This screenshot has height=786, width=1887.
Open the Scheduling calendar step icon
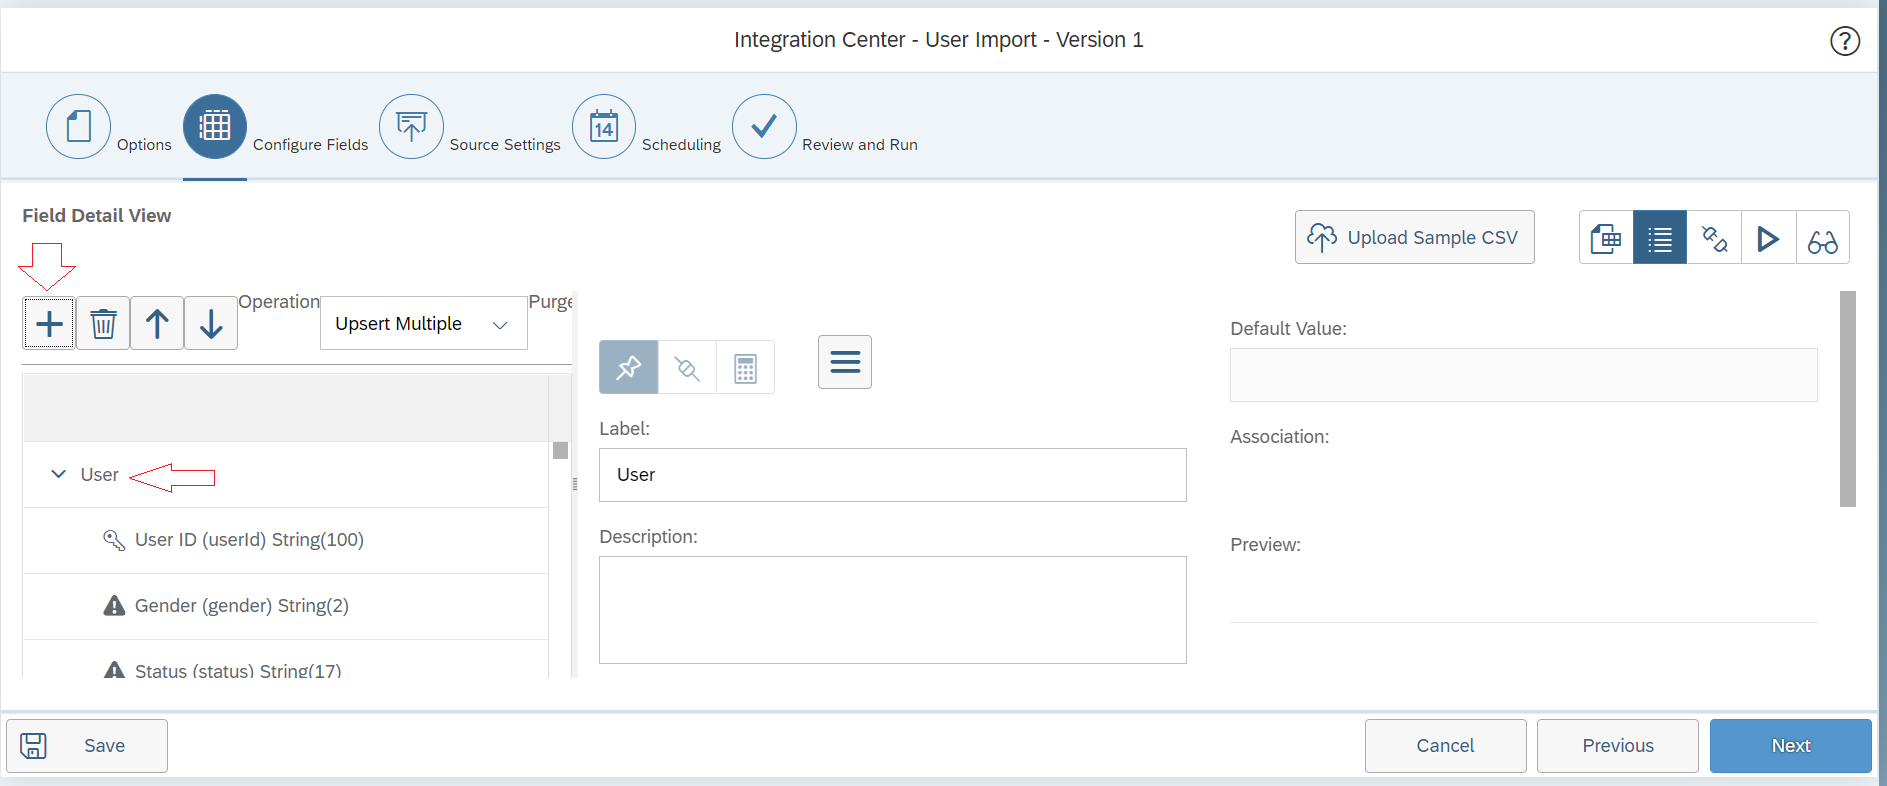(604, 127)
